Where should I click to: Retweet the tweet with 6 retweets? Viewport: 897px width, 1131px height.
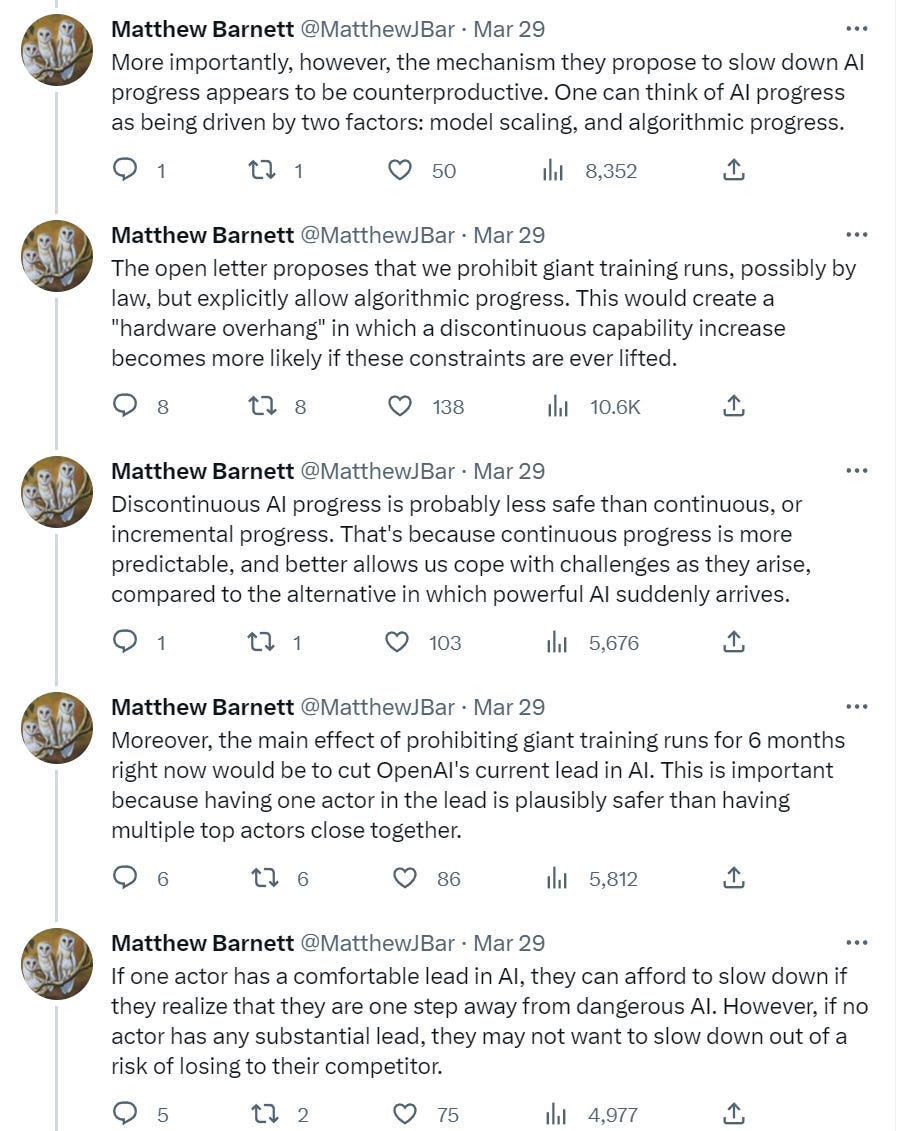coord(265,878)
